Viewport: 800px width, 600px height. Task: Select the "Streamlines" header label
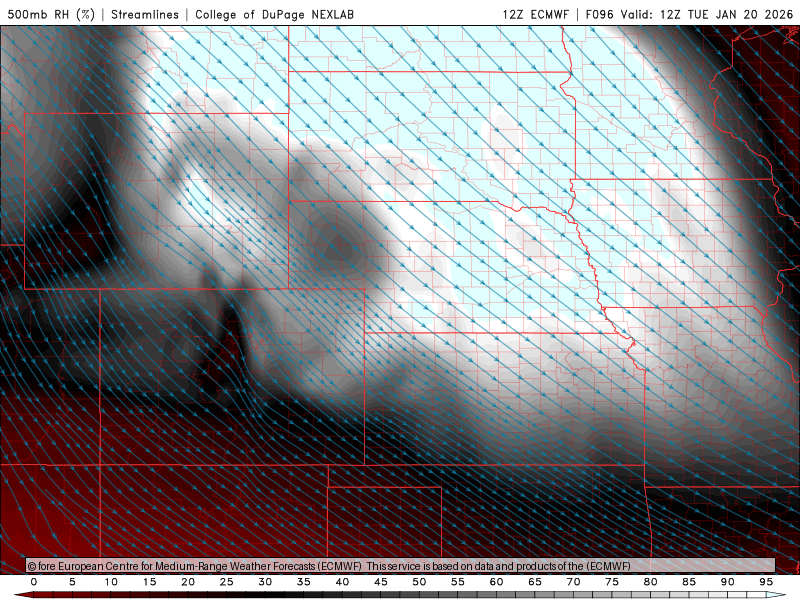point(145,14)
